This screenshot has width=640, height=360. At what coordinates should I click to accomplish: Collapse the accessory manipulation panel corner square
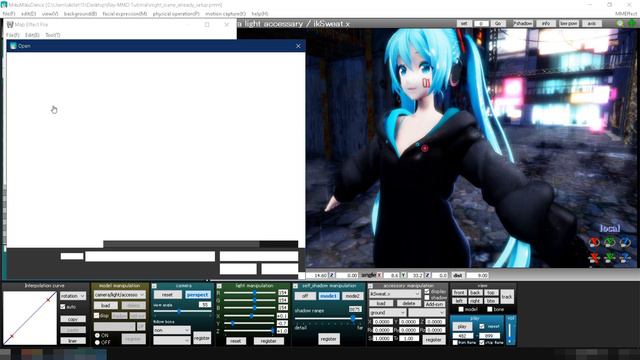coord(371,286)
